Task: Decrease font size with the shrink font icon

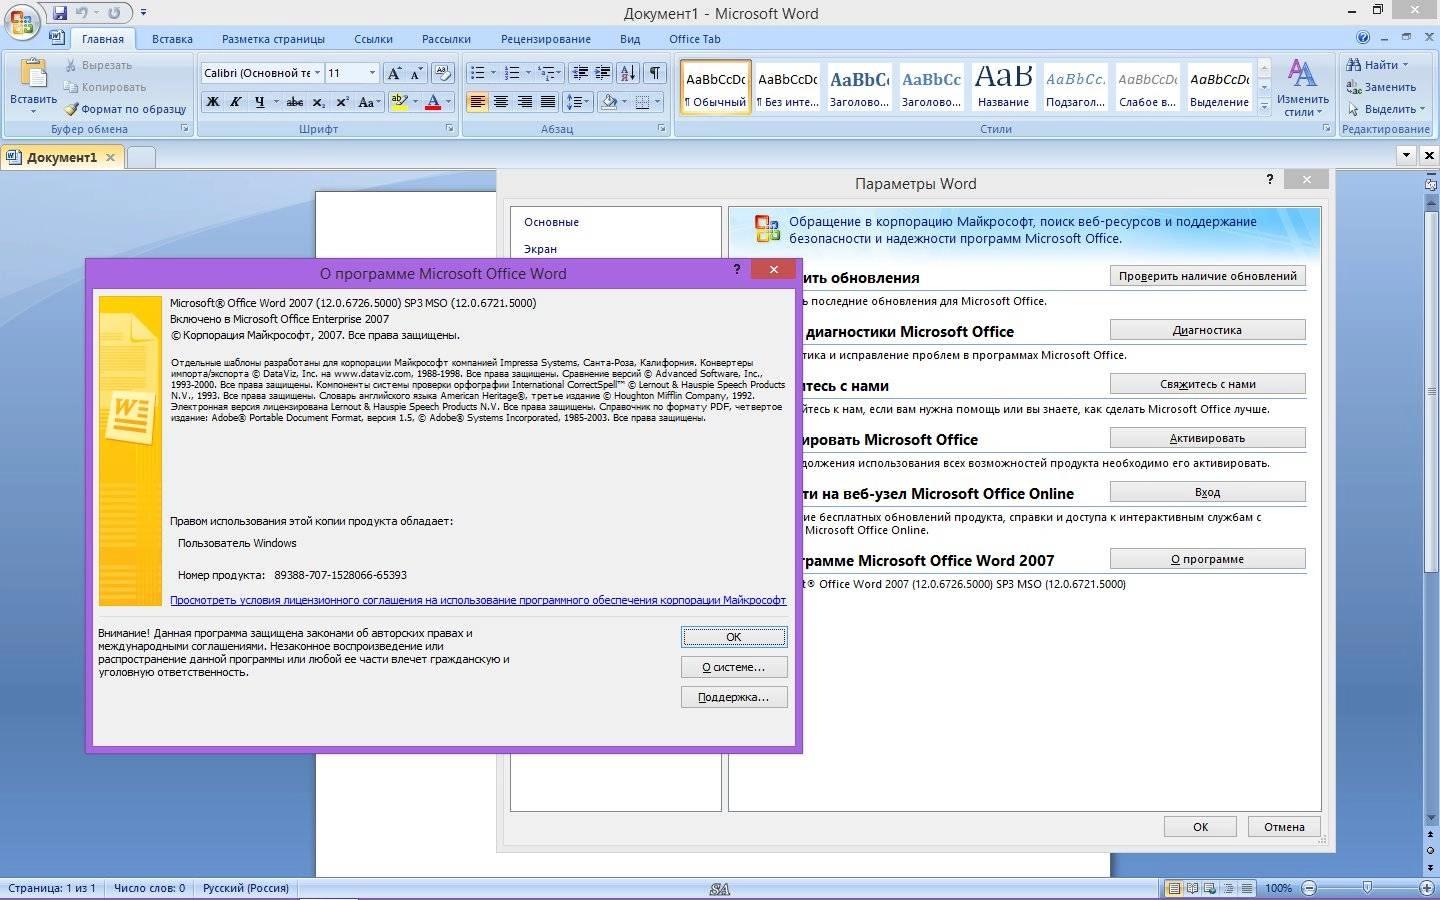Action: (416, 73)
